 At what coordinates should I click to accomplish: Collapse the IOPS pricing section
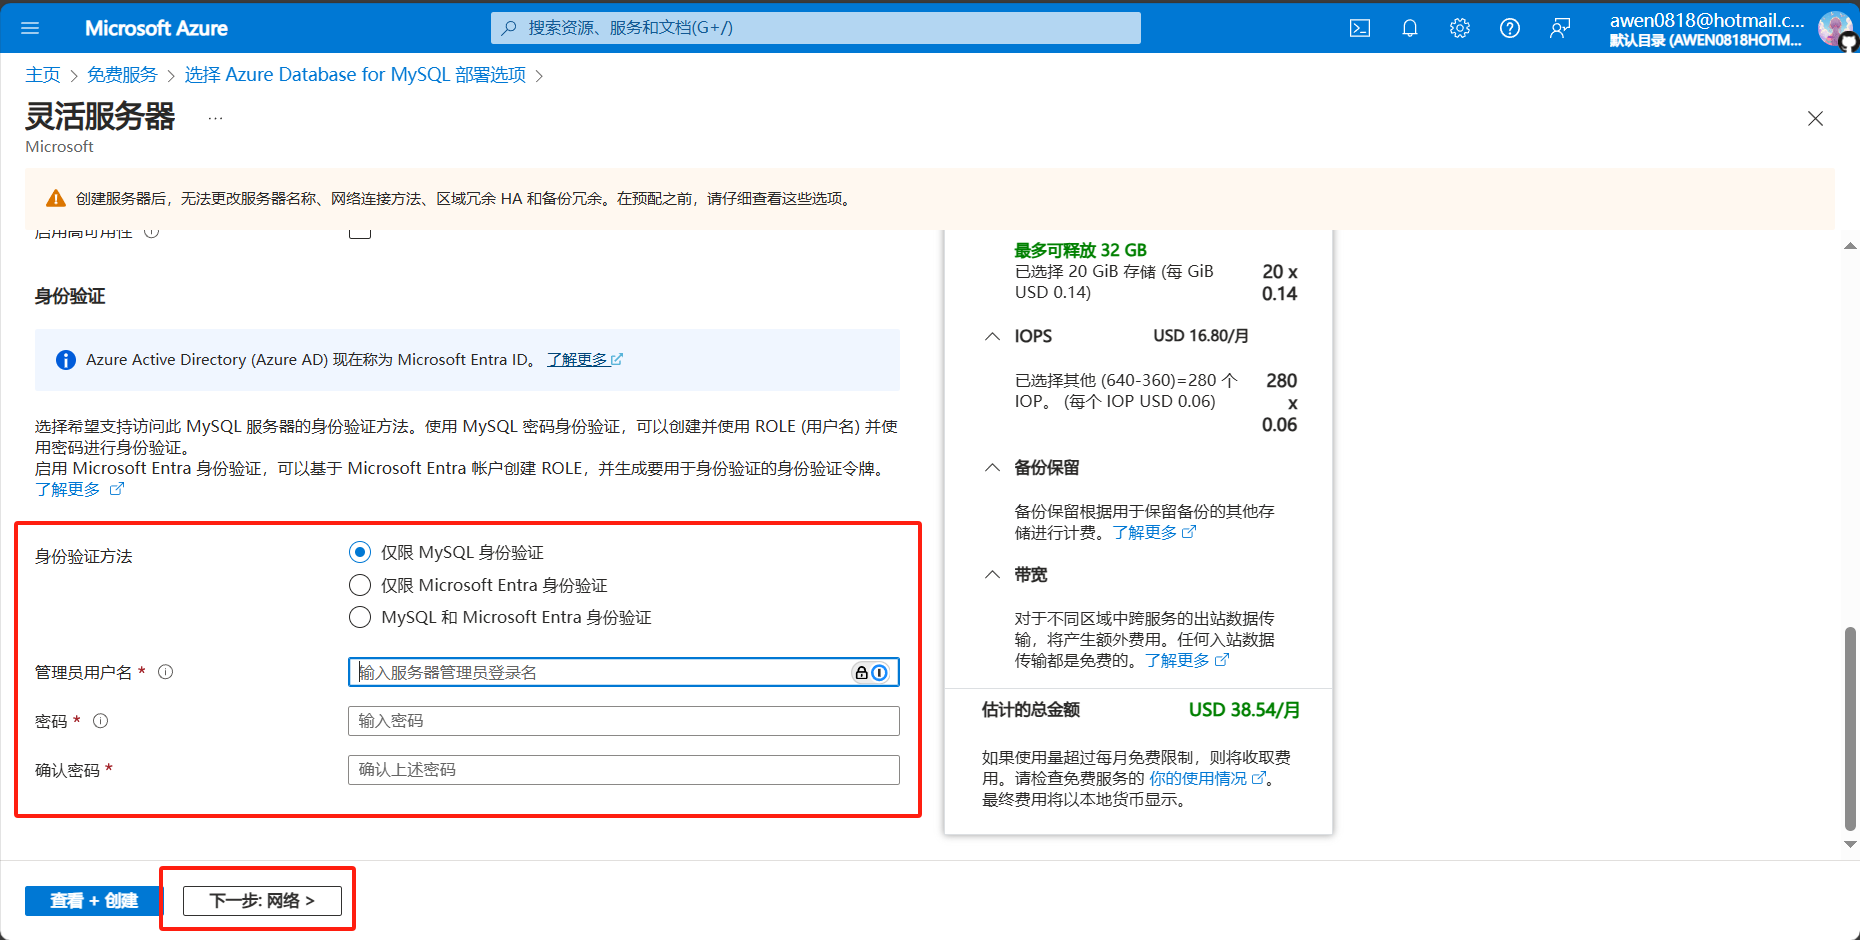click(x=992, y=336)
